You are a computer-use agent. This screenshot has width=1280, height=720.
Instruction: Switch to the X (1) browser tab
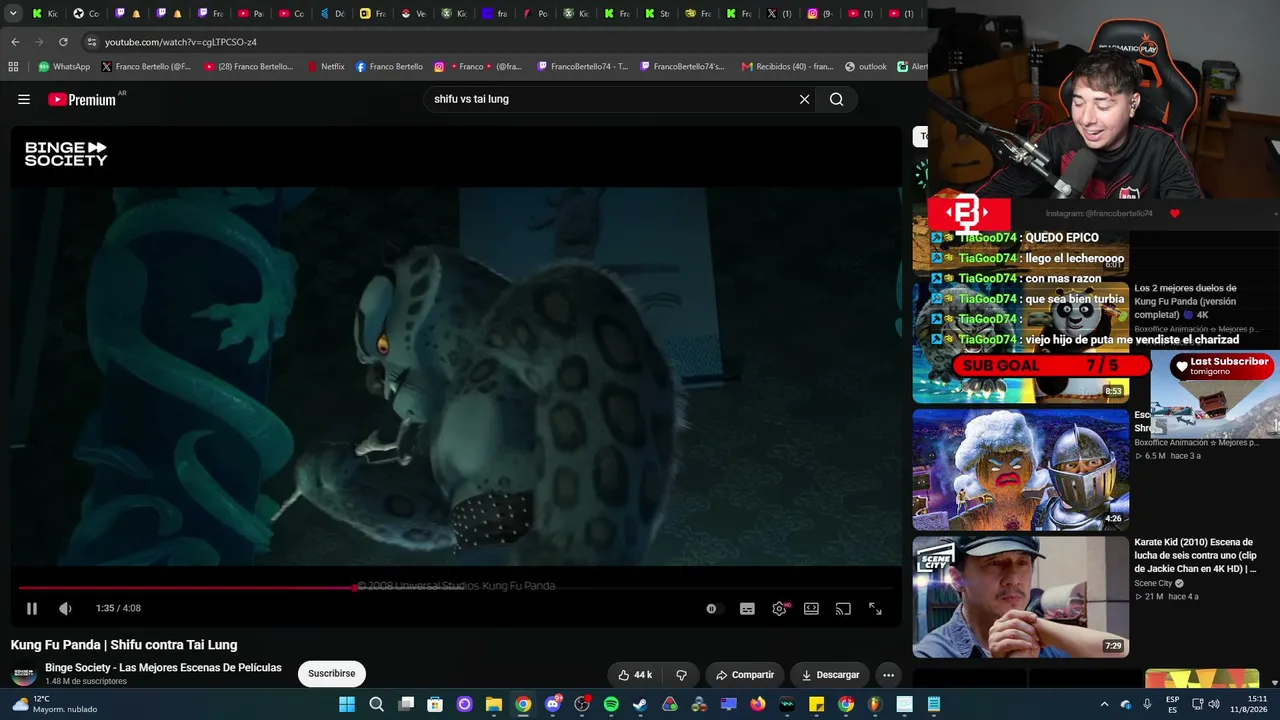(779, 14)
